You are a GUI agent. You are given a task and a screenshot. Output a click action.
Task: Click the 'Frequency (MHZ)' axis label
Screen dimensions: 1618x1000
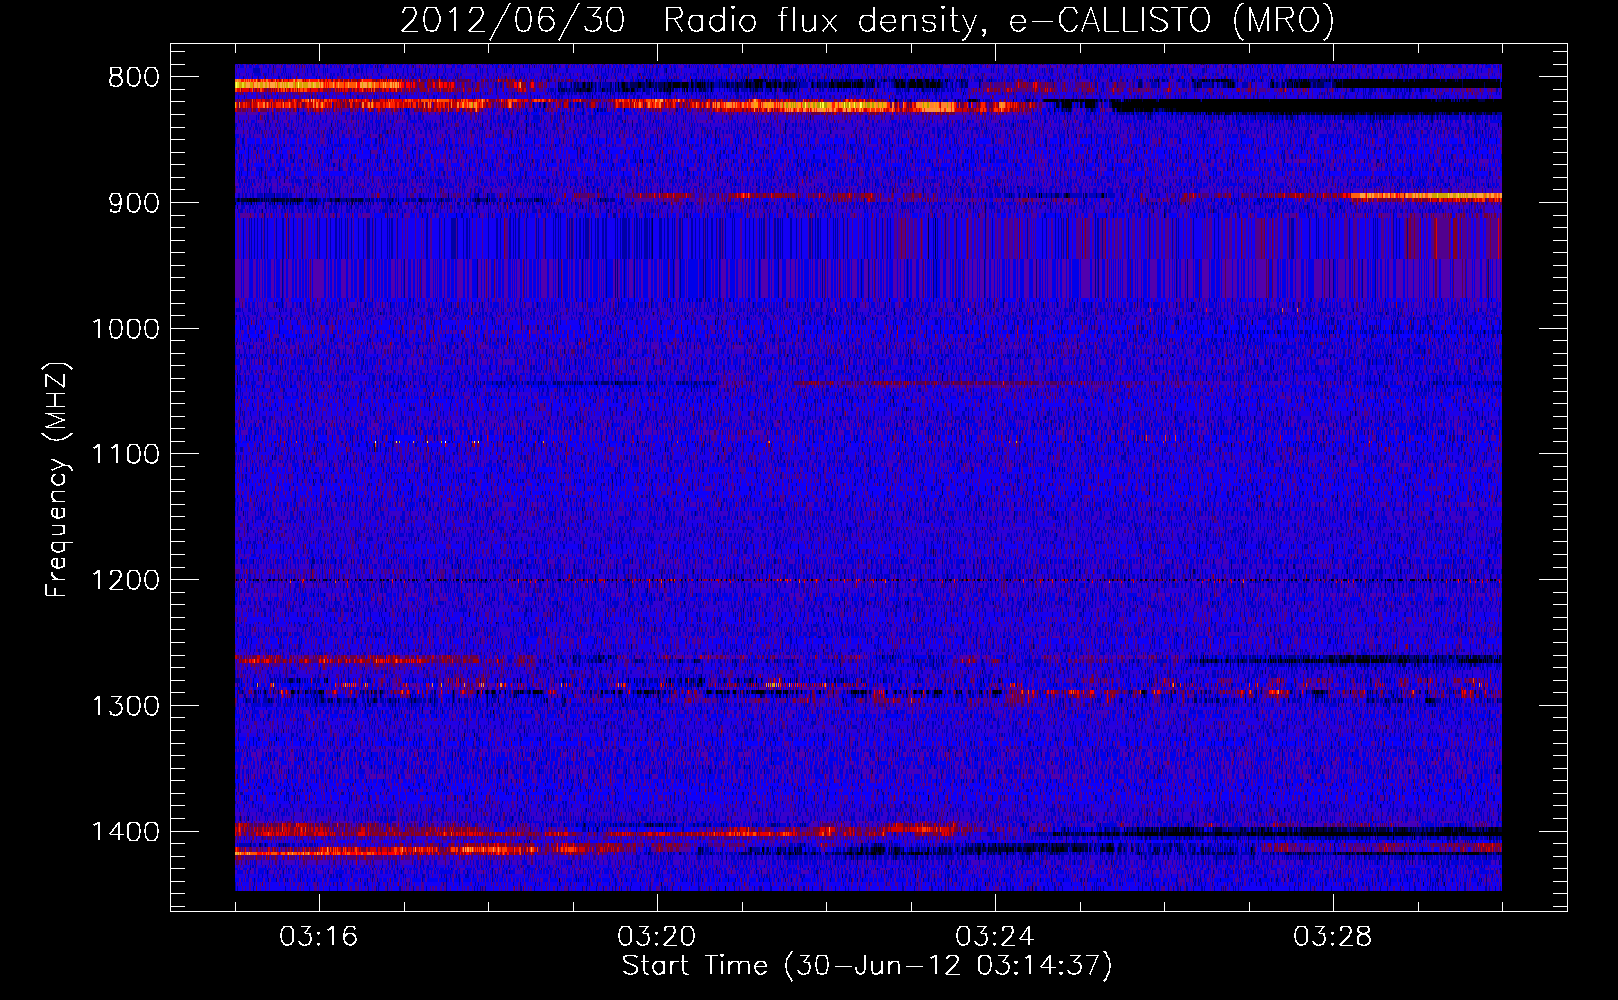58,480
